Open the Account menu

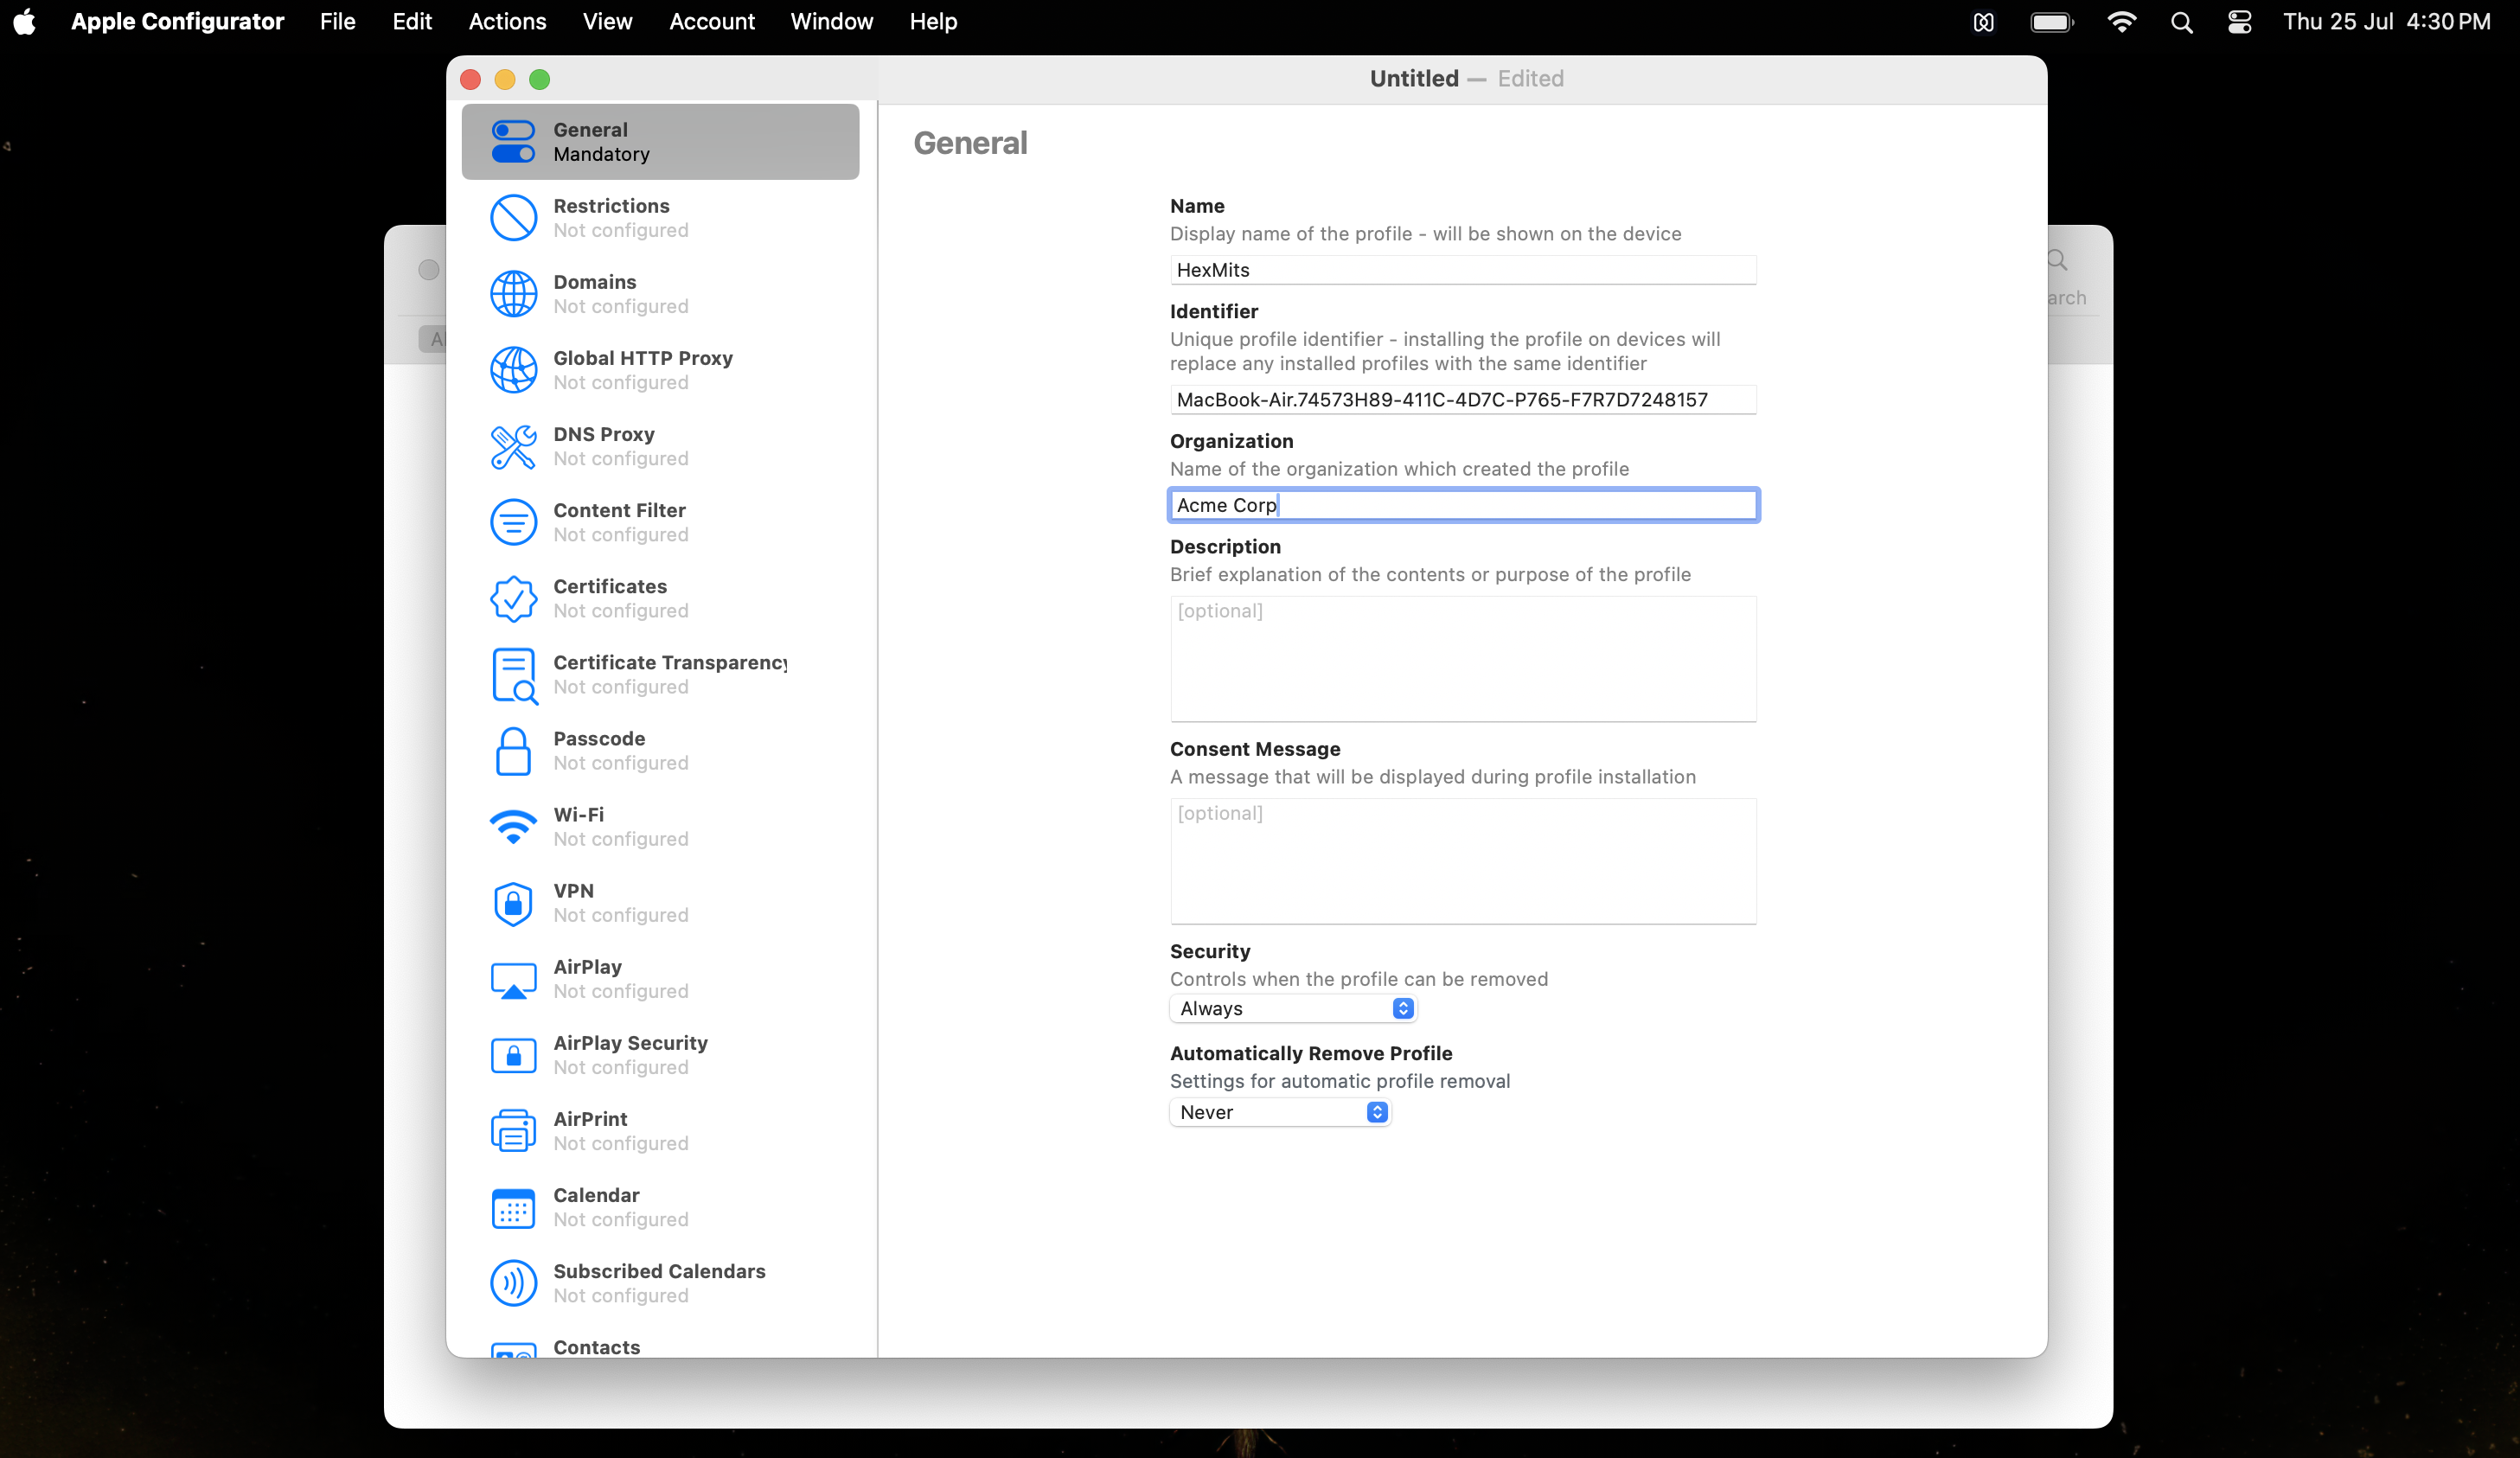[711, 21]
